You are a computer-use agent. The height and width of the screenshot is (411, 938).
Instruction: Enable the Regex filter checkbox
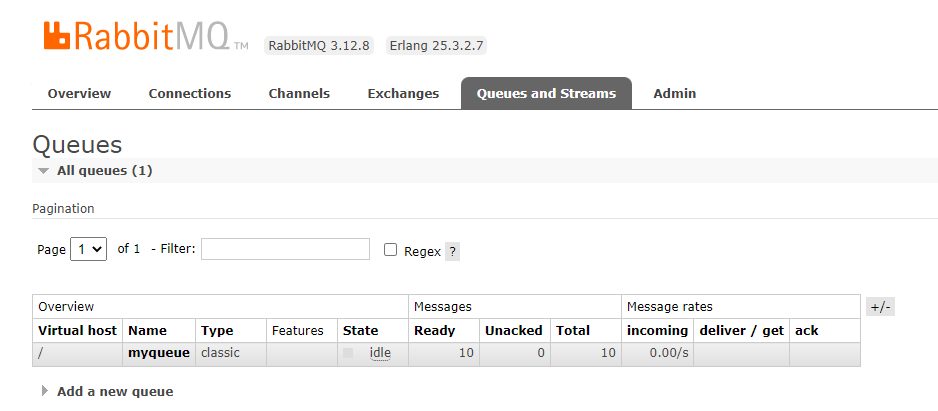(391, 250)
